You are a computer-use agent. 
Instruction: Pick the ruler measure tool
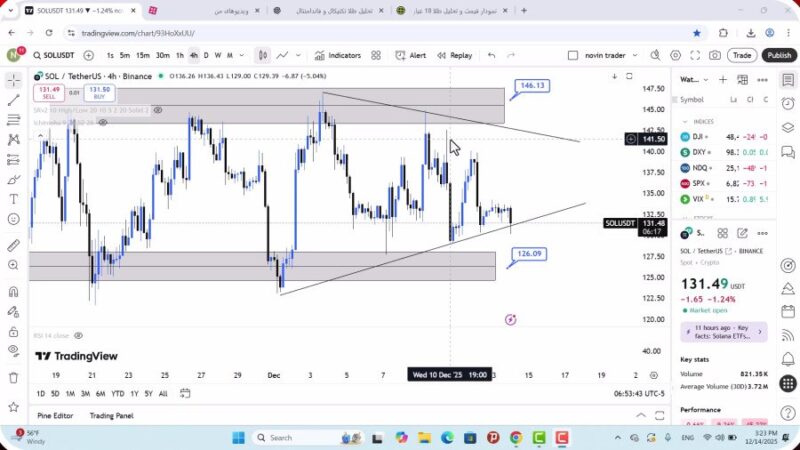click(13, 245)
